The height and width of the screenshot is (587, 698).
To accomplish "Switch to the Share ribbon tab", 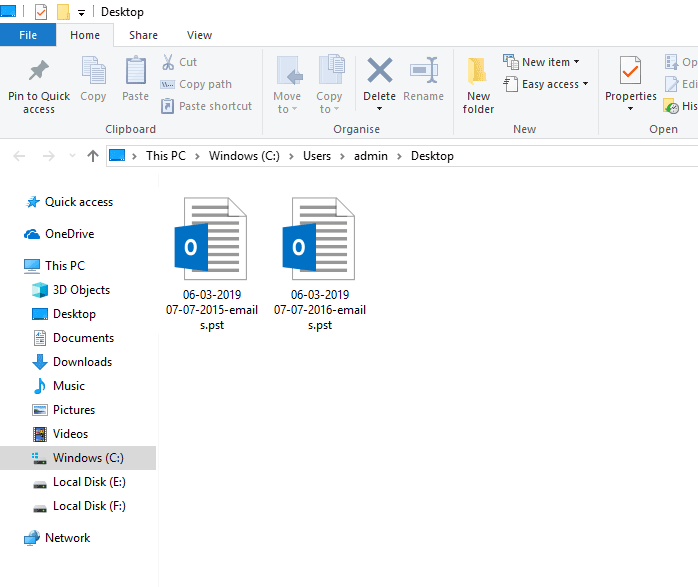I will 143,35.
